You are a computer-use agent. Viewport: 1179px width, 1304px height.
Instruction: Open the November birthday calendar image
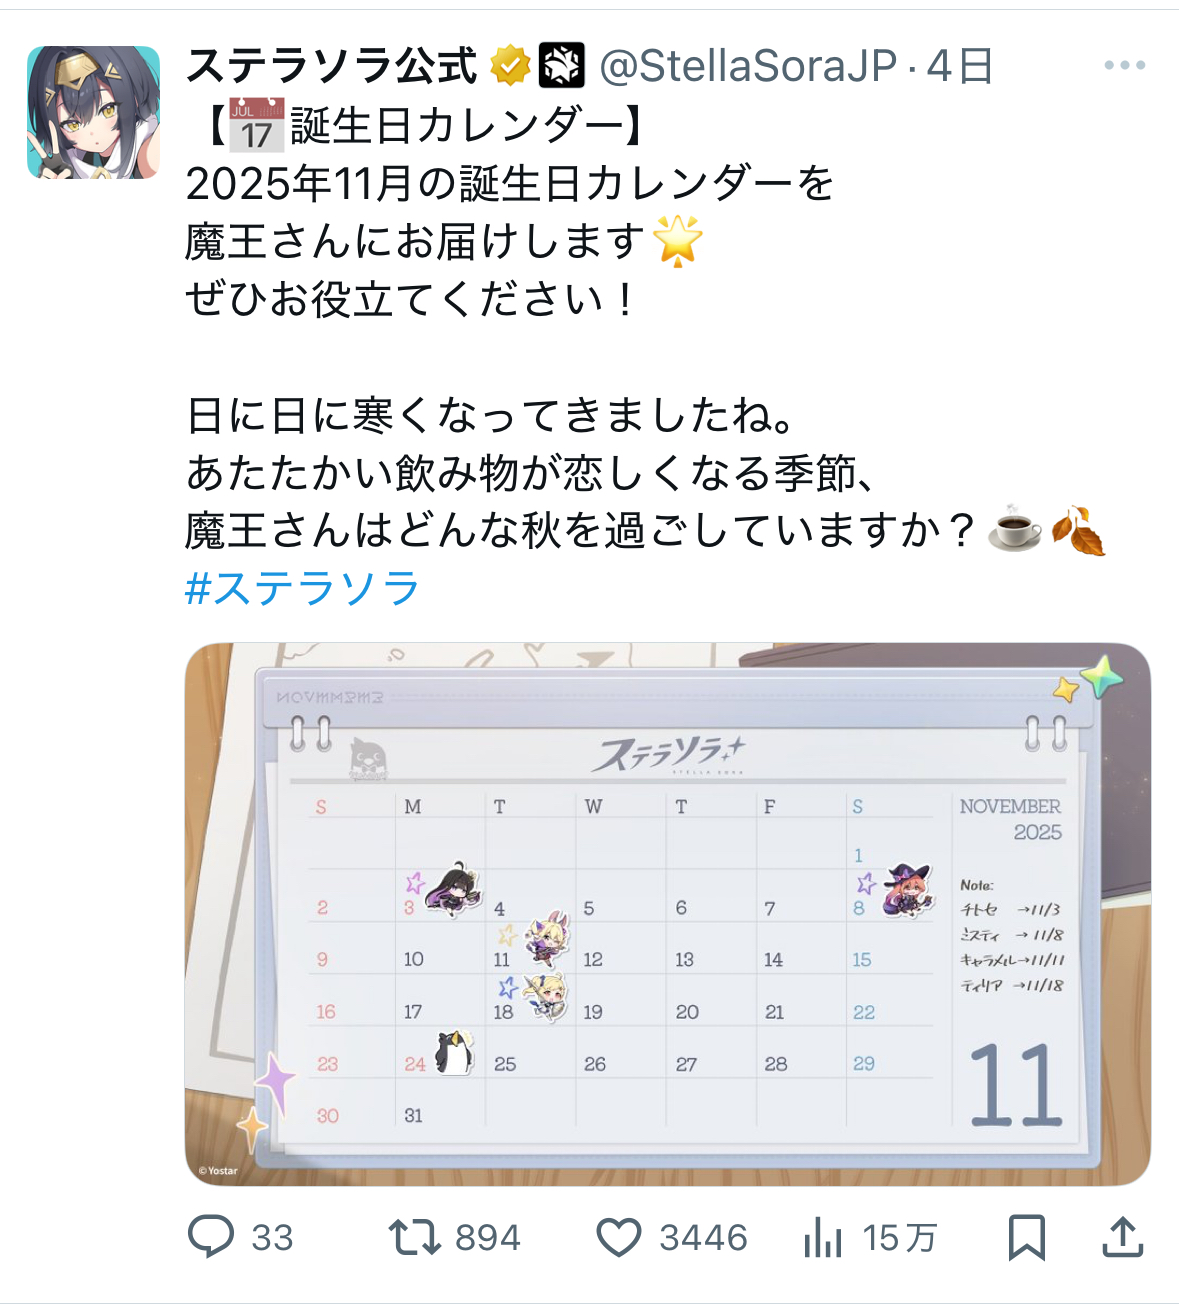(668, 914)
